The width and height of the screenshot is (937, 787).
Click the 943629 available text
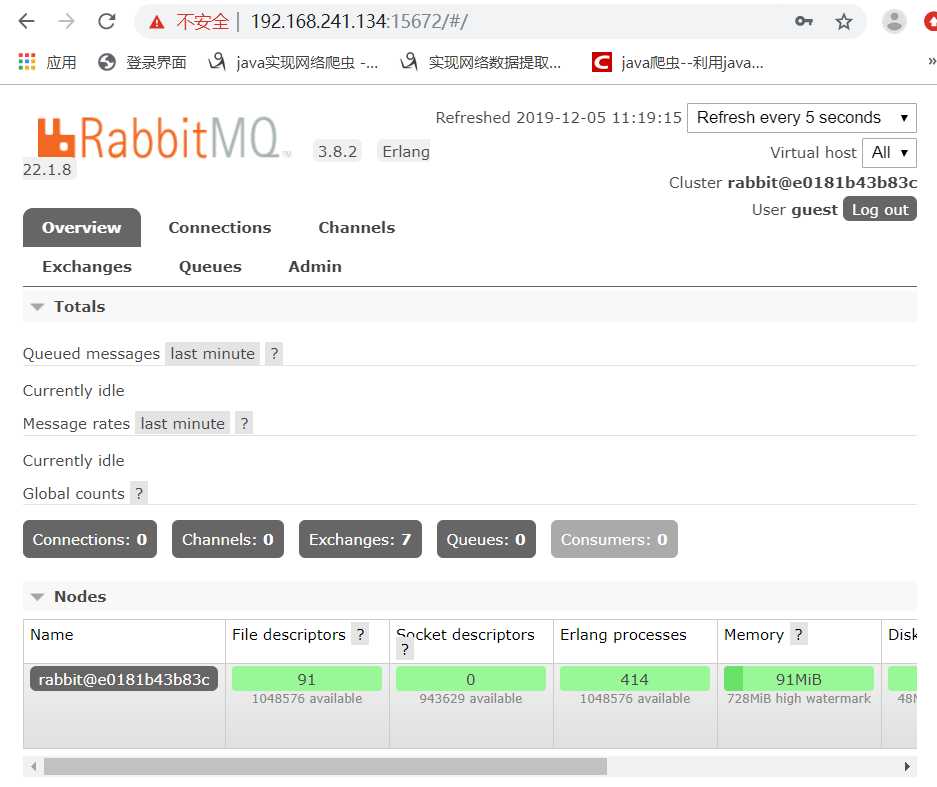click(471, 699)
